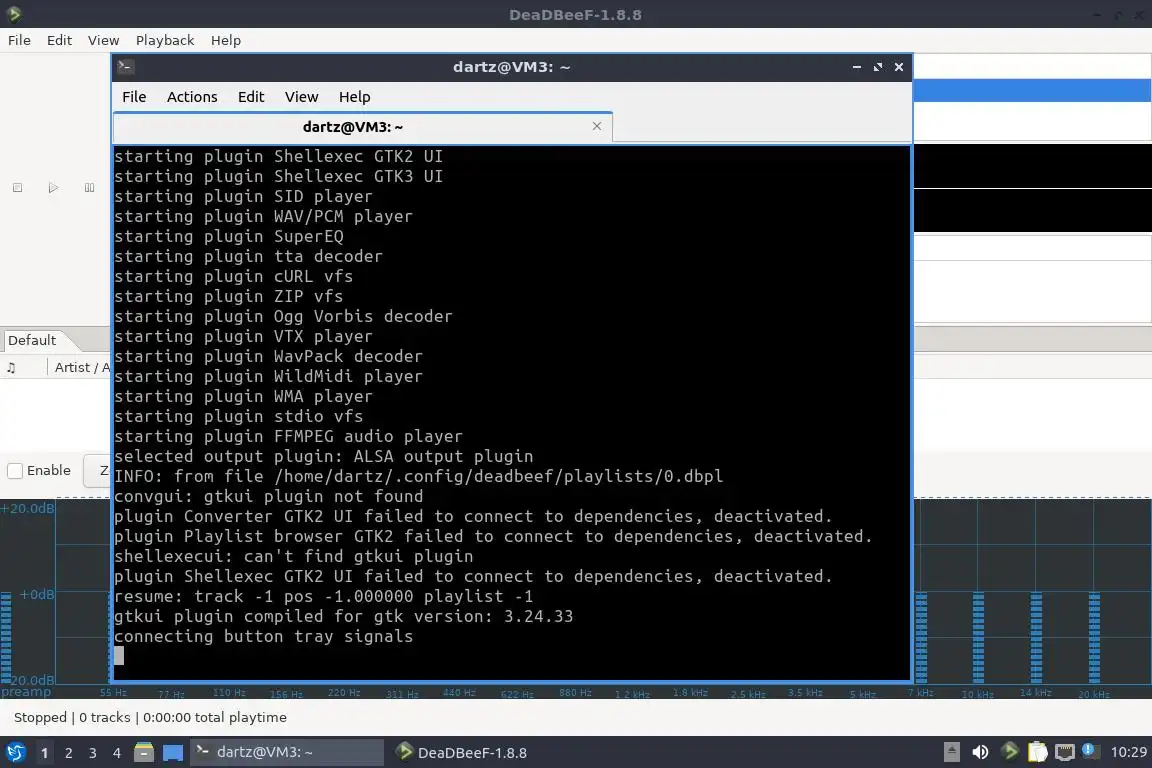1152x768 pixels.
Task: Click line 'shellexecui: can't find gtkui plugin'
Action: (x=293, y=556)
